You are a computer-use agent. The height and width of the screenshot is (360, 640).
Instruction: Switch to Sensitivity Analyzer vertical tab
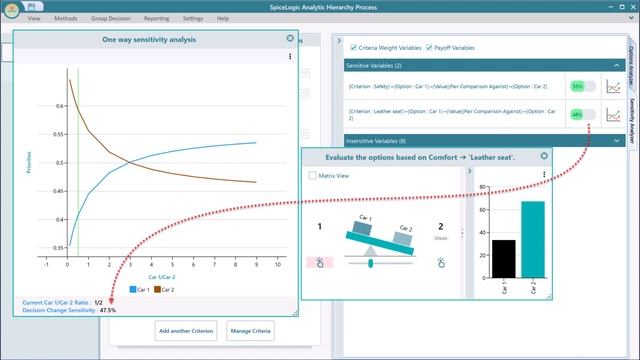tap(632, 120)
